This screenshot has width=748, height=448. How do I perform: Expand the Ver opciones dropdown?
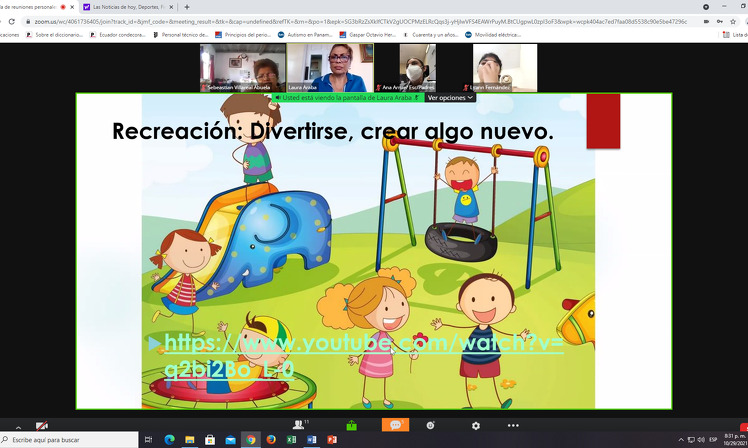pyautogui.click(x=450, y=97)
